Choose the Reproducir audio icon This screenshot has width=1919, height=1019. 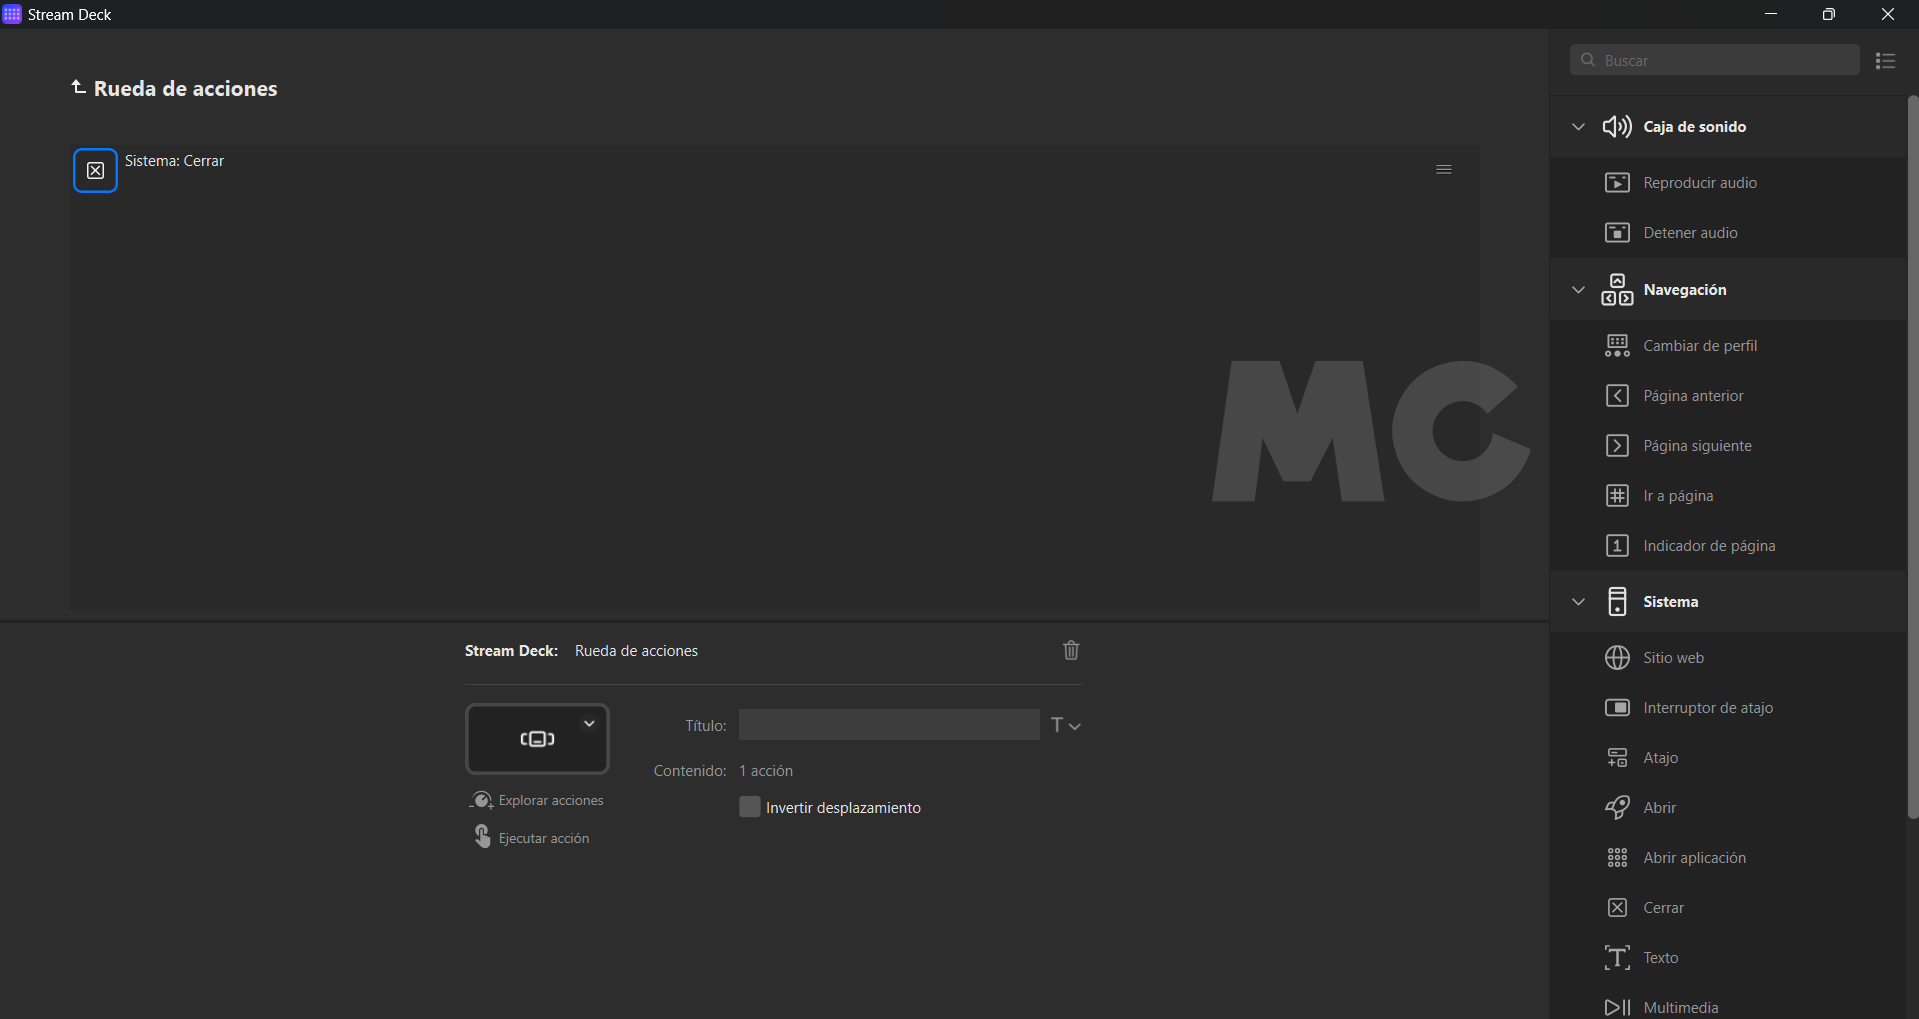[1617, 183]
